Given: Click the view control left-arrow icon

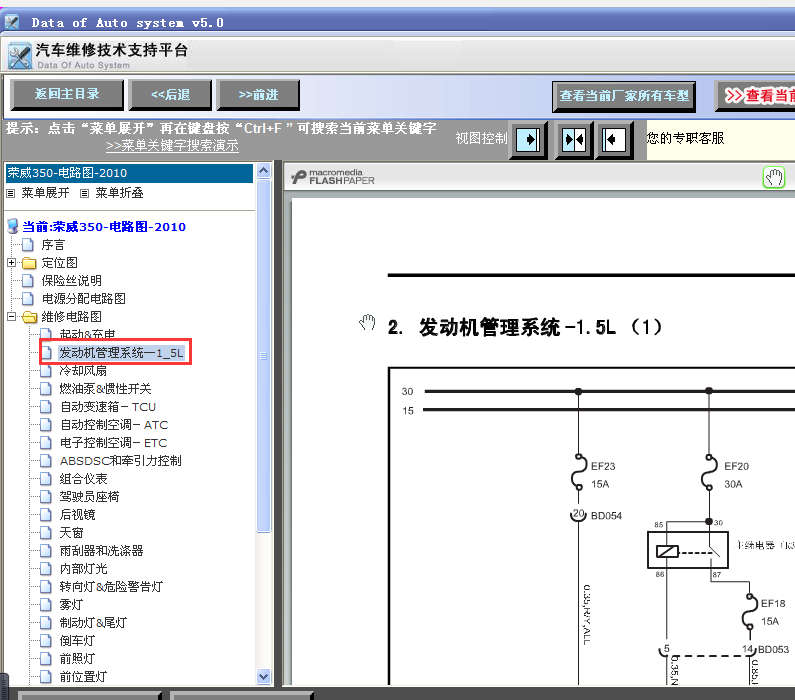Looking at the screenshot, I should click(x=613, y=139).
